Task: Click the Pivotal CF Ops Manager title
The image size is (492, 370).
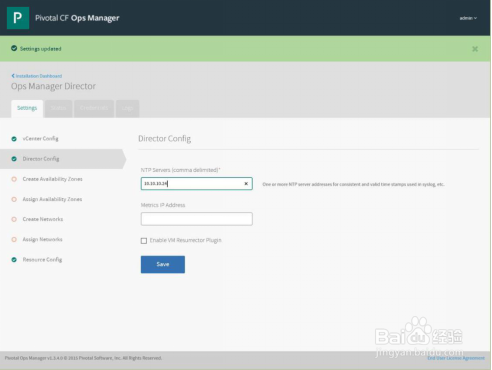Action: click(x=77, y=18)
